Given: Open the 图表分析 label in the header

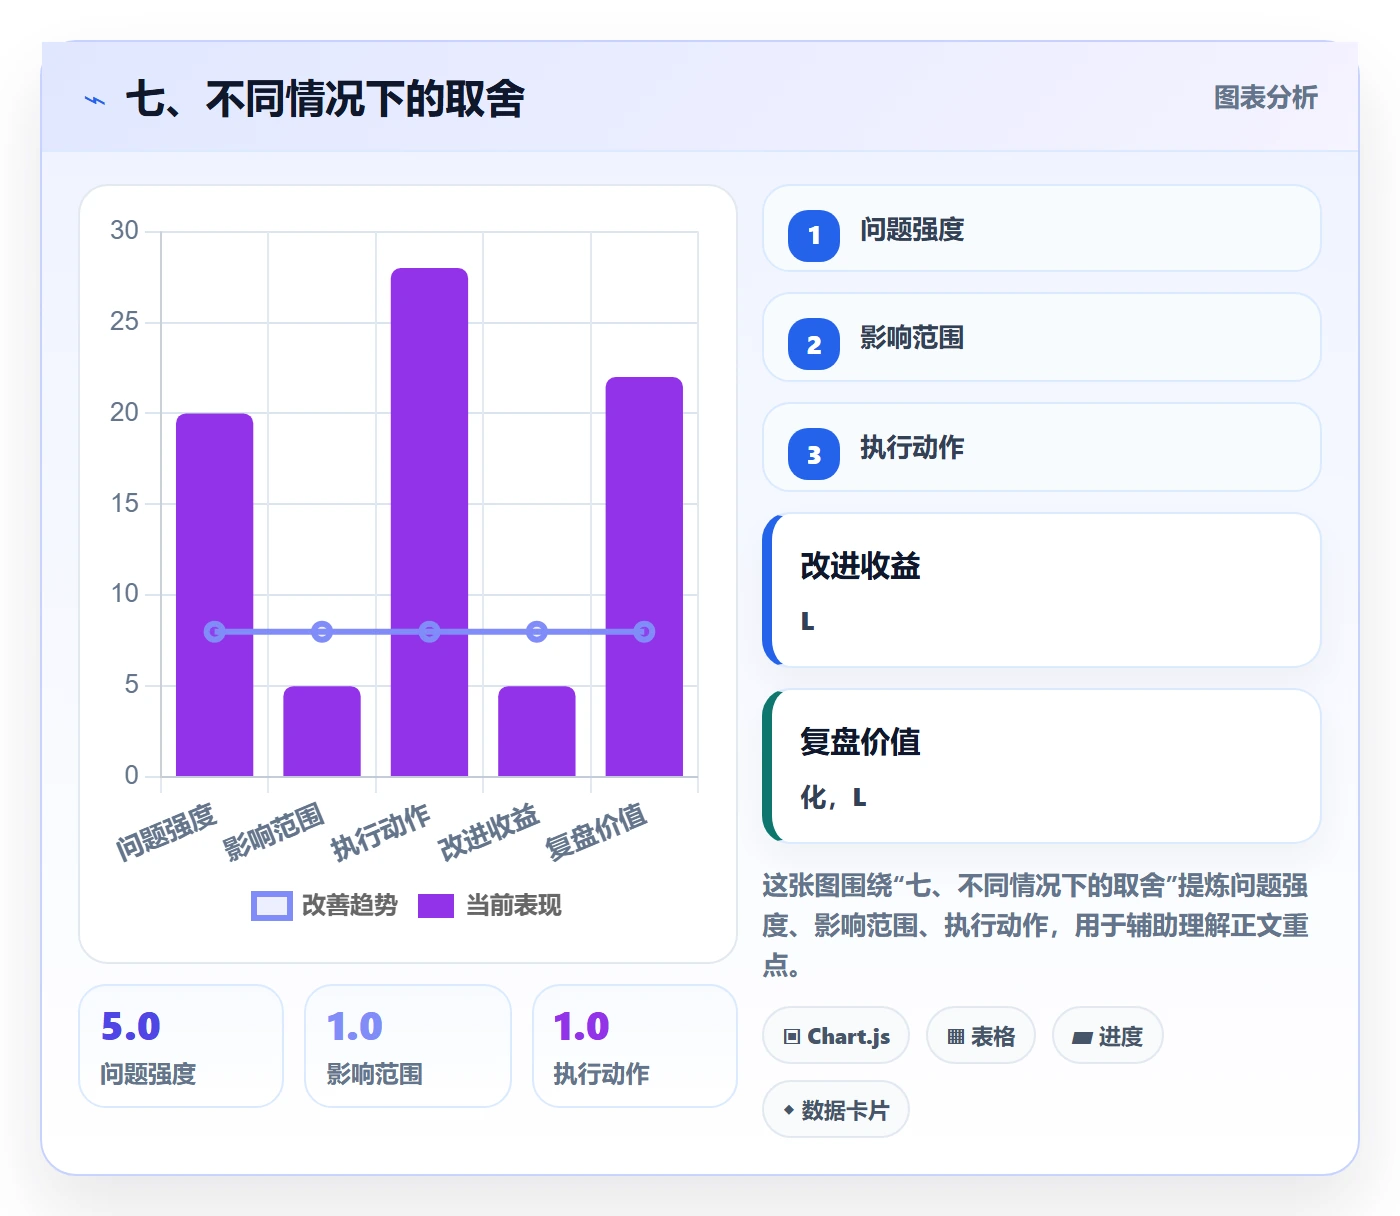Looking at the screenshot, I should tap(1266, 97).
